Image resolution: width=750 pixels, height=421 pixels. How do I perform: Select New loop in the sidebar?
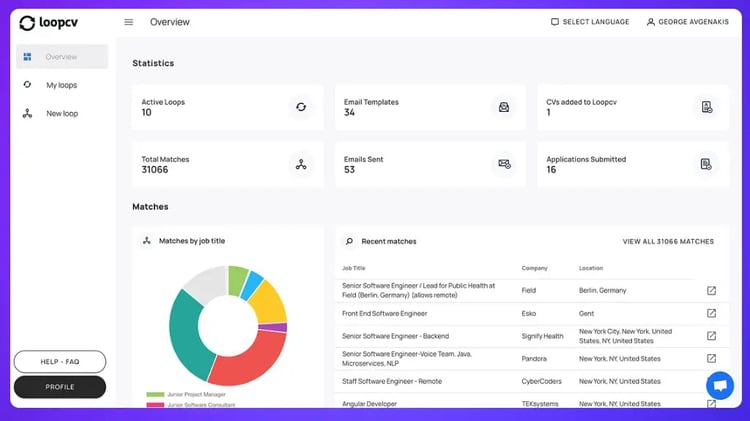point(62,113)
